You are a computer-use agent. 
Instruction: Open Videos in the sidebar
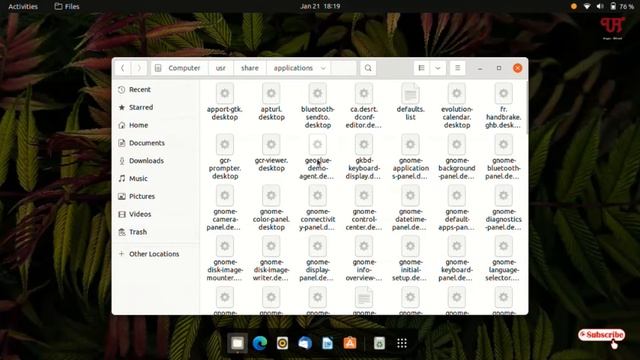click(156, 214)
